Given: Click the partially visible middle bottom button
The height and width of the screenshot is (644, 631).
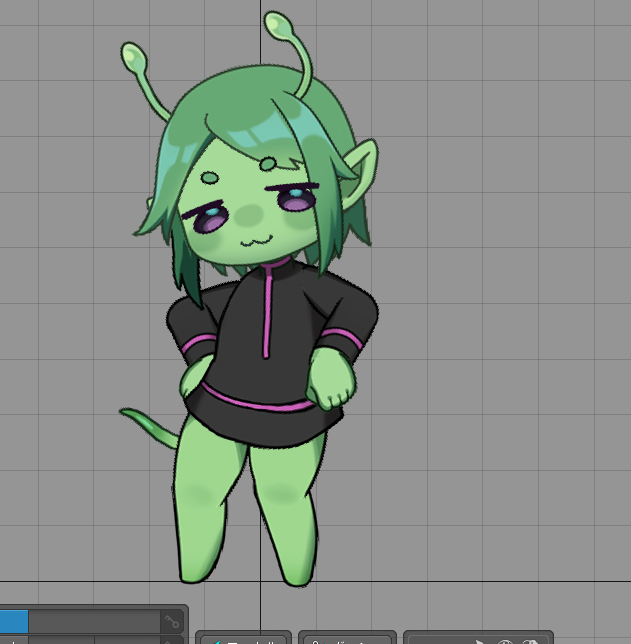Looking at the screenshot, I should pyautogui.click(x=346, y=638).
